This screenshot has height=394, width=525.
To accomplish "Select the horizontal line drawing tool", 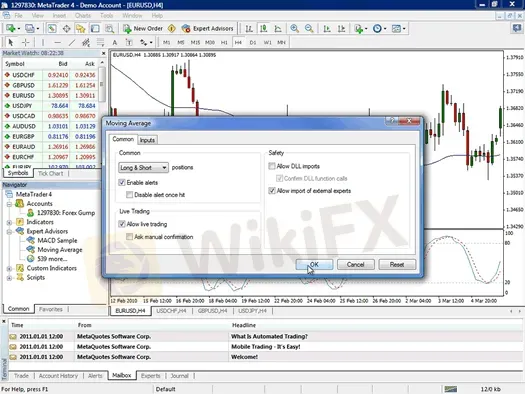I will (x=58, y=42).
